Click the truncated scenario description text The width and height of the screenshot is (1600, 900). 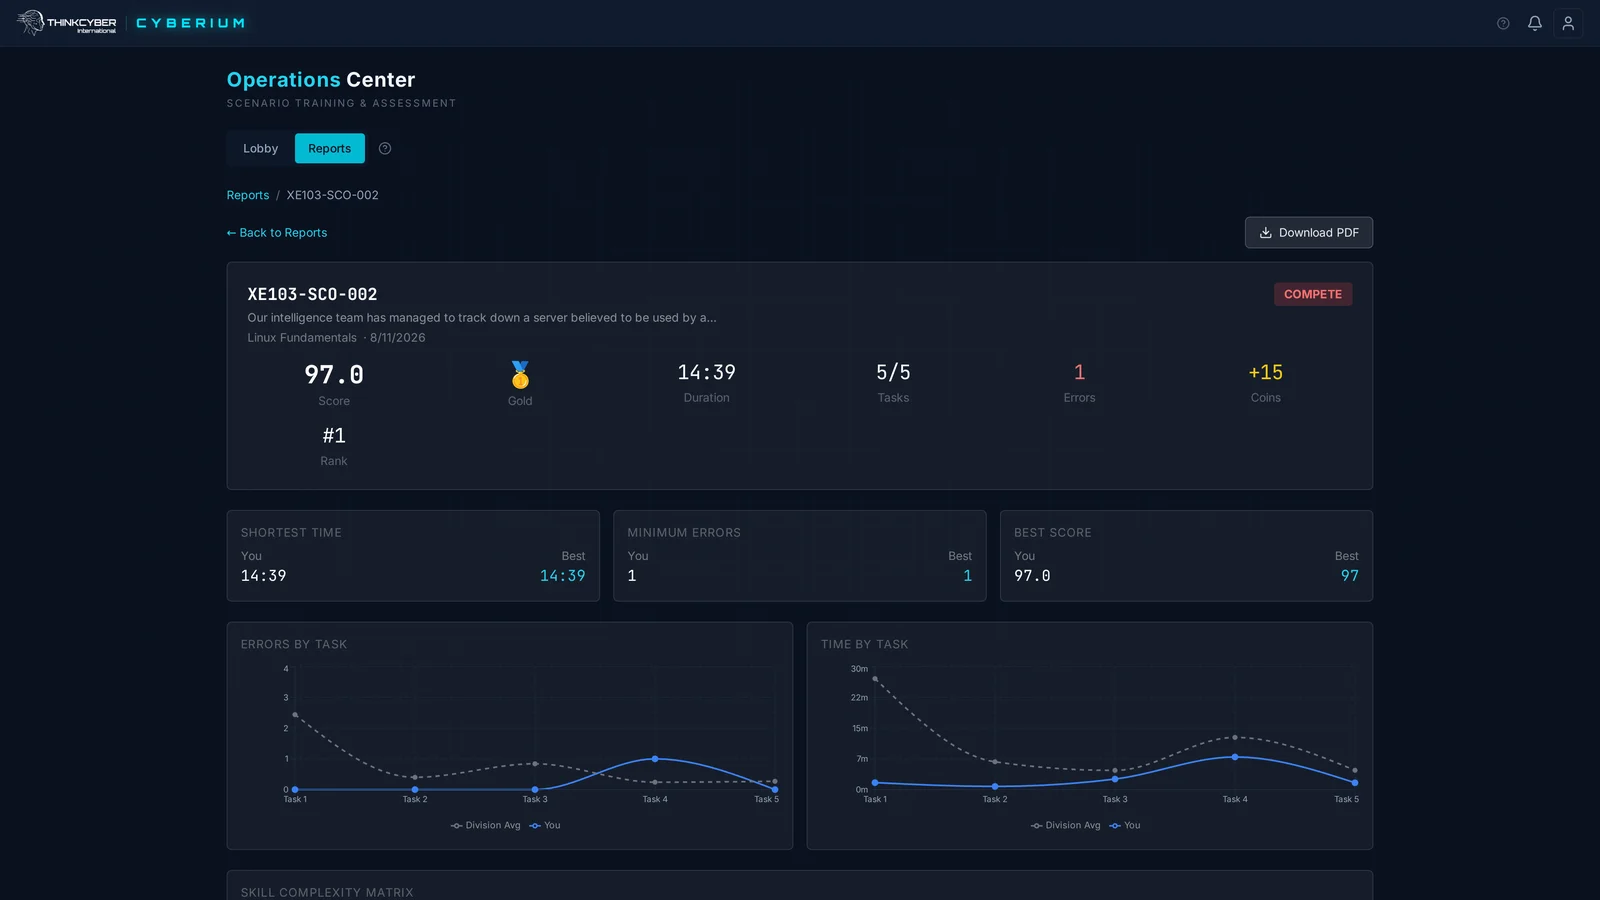click(x=482, y=318)
